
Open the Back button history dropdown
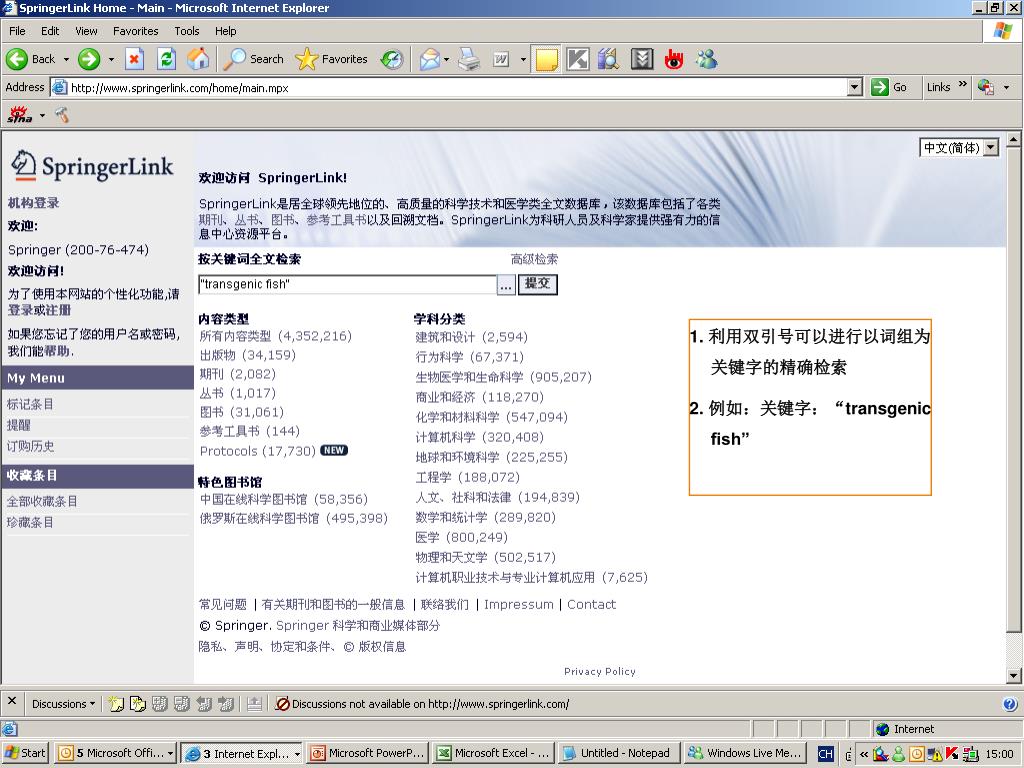(x=66, y=59)
